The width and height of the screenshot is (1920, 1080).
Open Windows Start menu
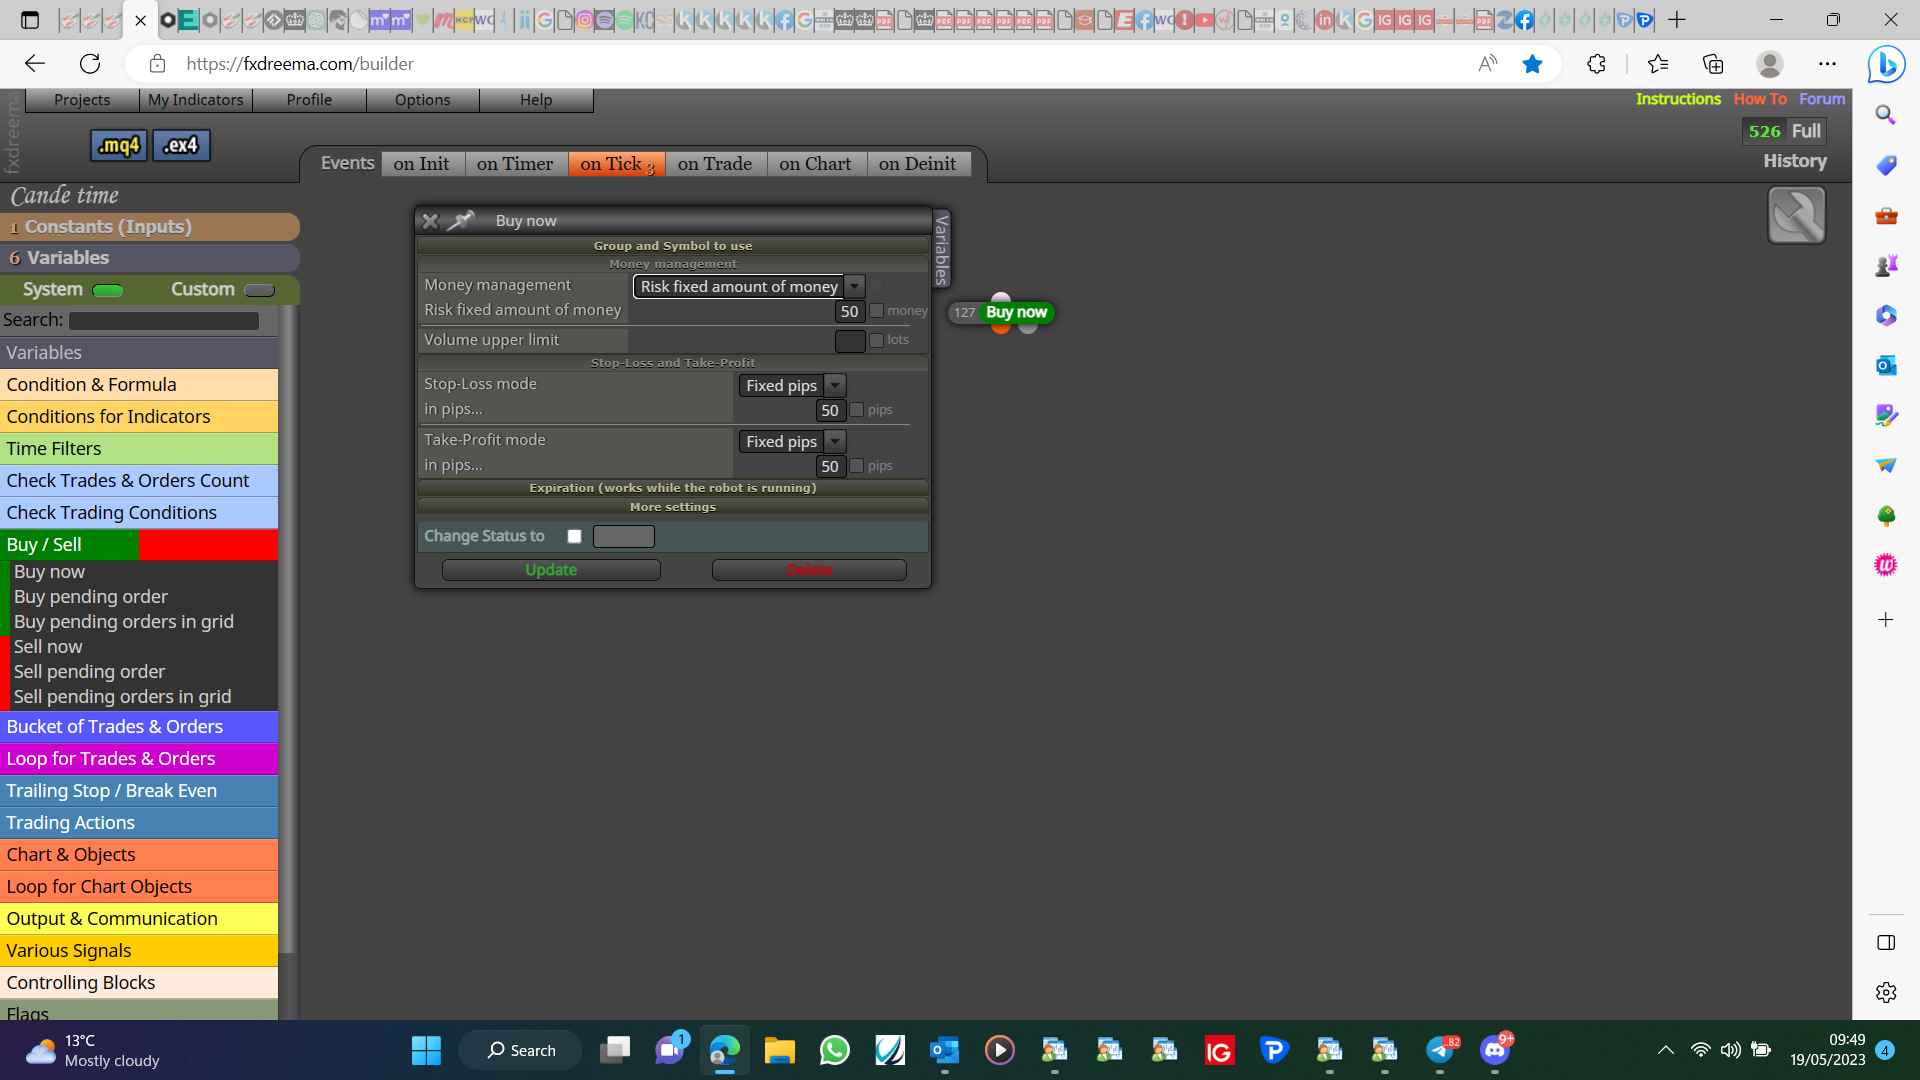point(426,1050)
